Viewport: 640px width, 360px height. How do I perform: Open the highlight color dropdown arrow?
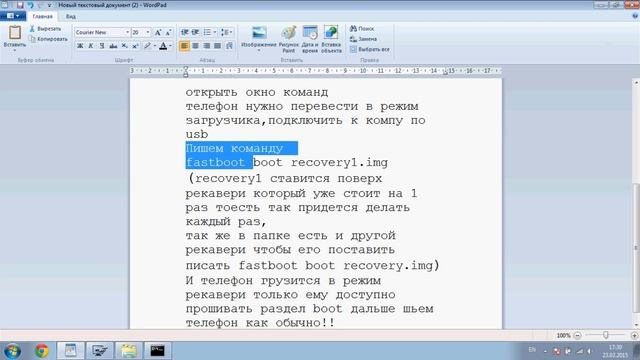(155, 46)
